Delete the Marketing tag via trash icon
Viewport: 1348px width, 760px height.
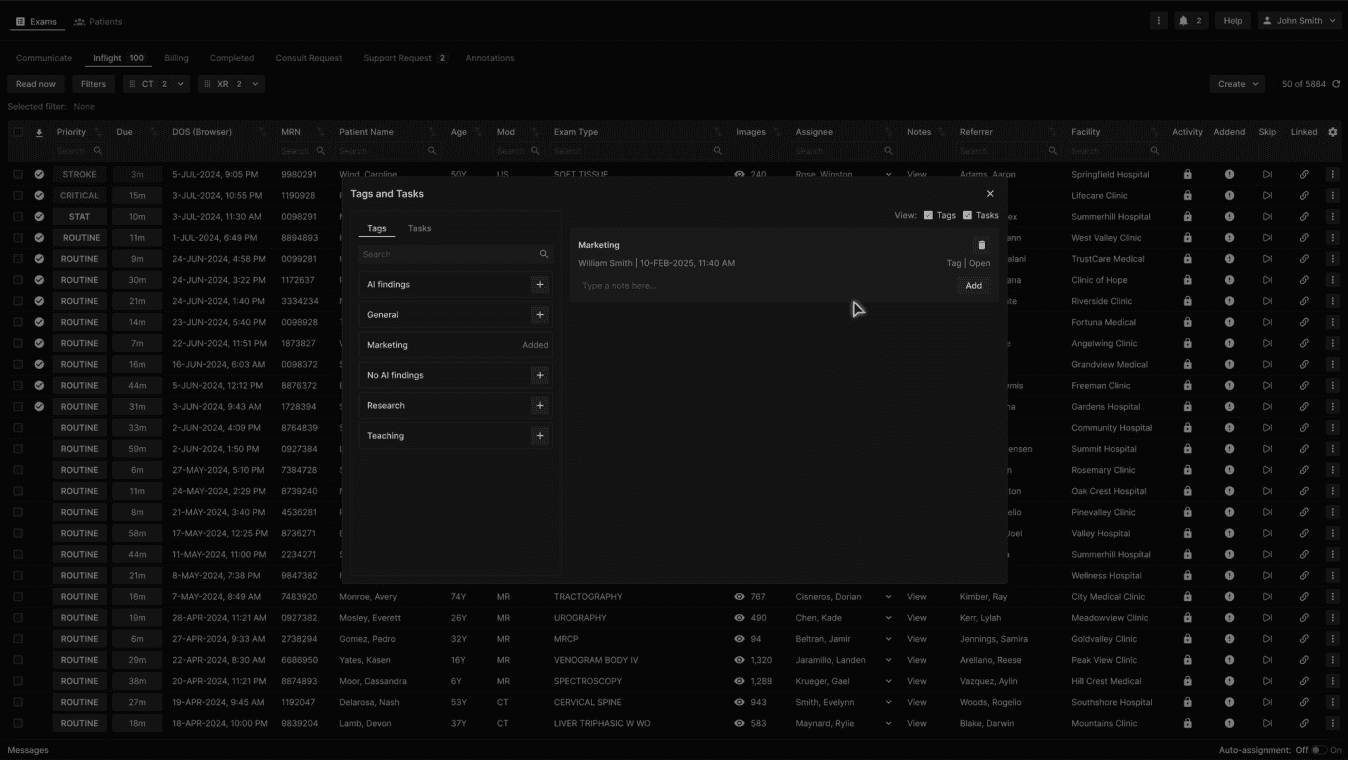(x=981, y=245)
